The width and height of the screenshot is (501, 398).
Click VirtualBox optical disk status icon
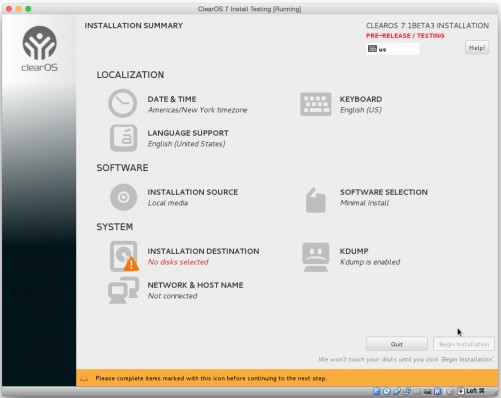tap(387, 391)
